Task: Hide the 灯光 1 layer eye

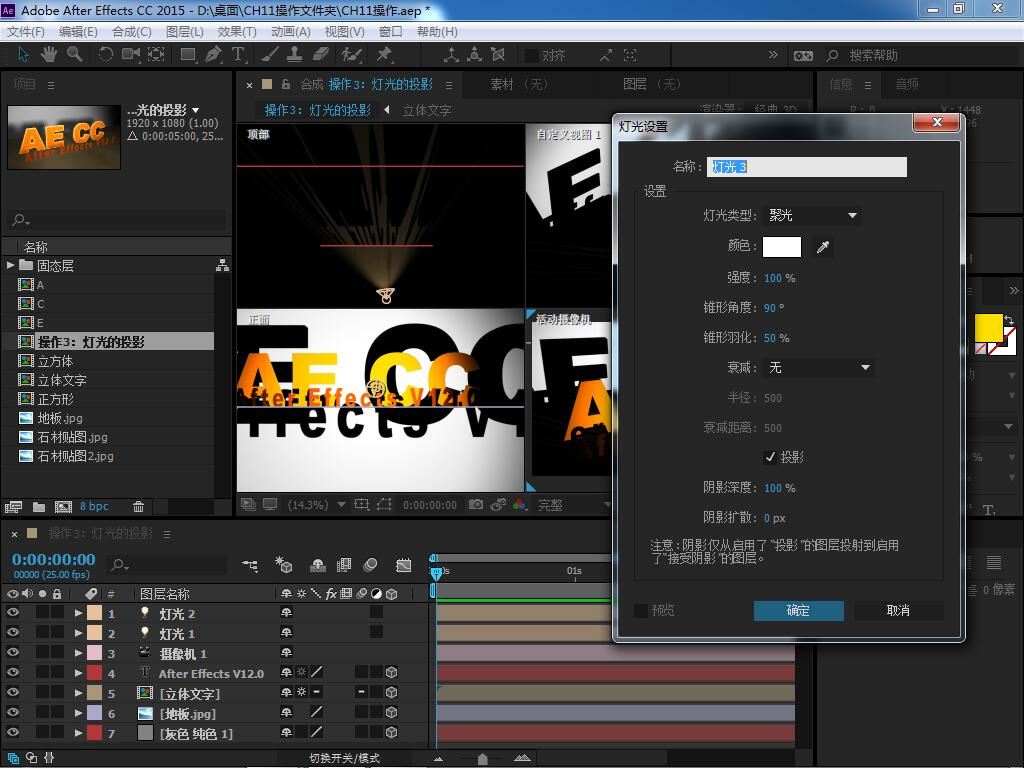Action: (x=12, y=632)
